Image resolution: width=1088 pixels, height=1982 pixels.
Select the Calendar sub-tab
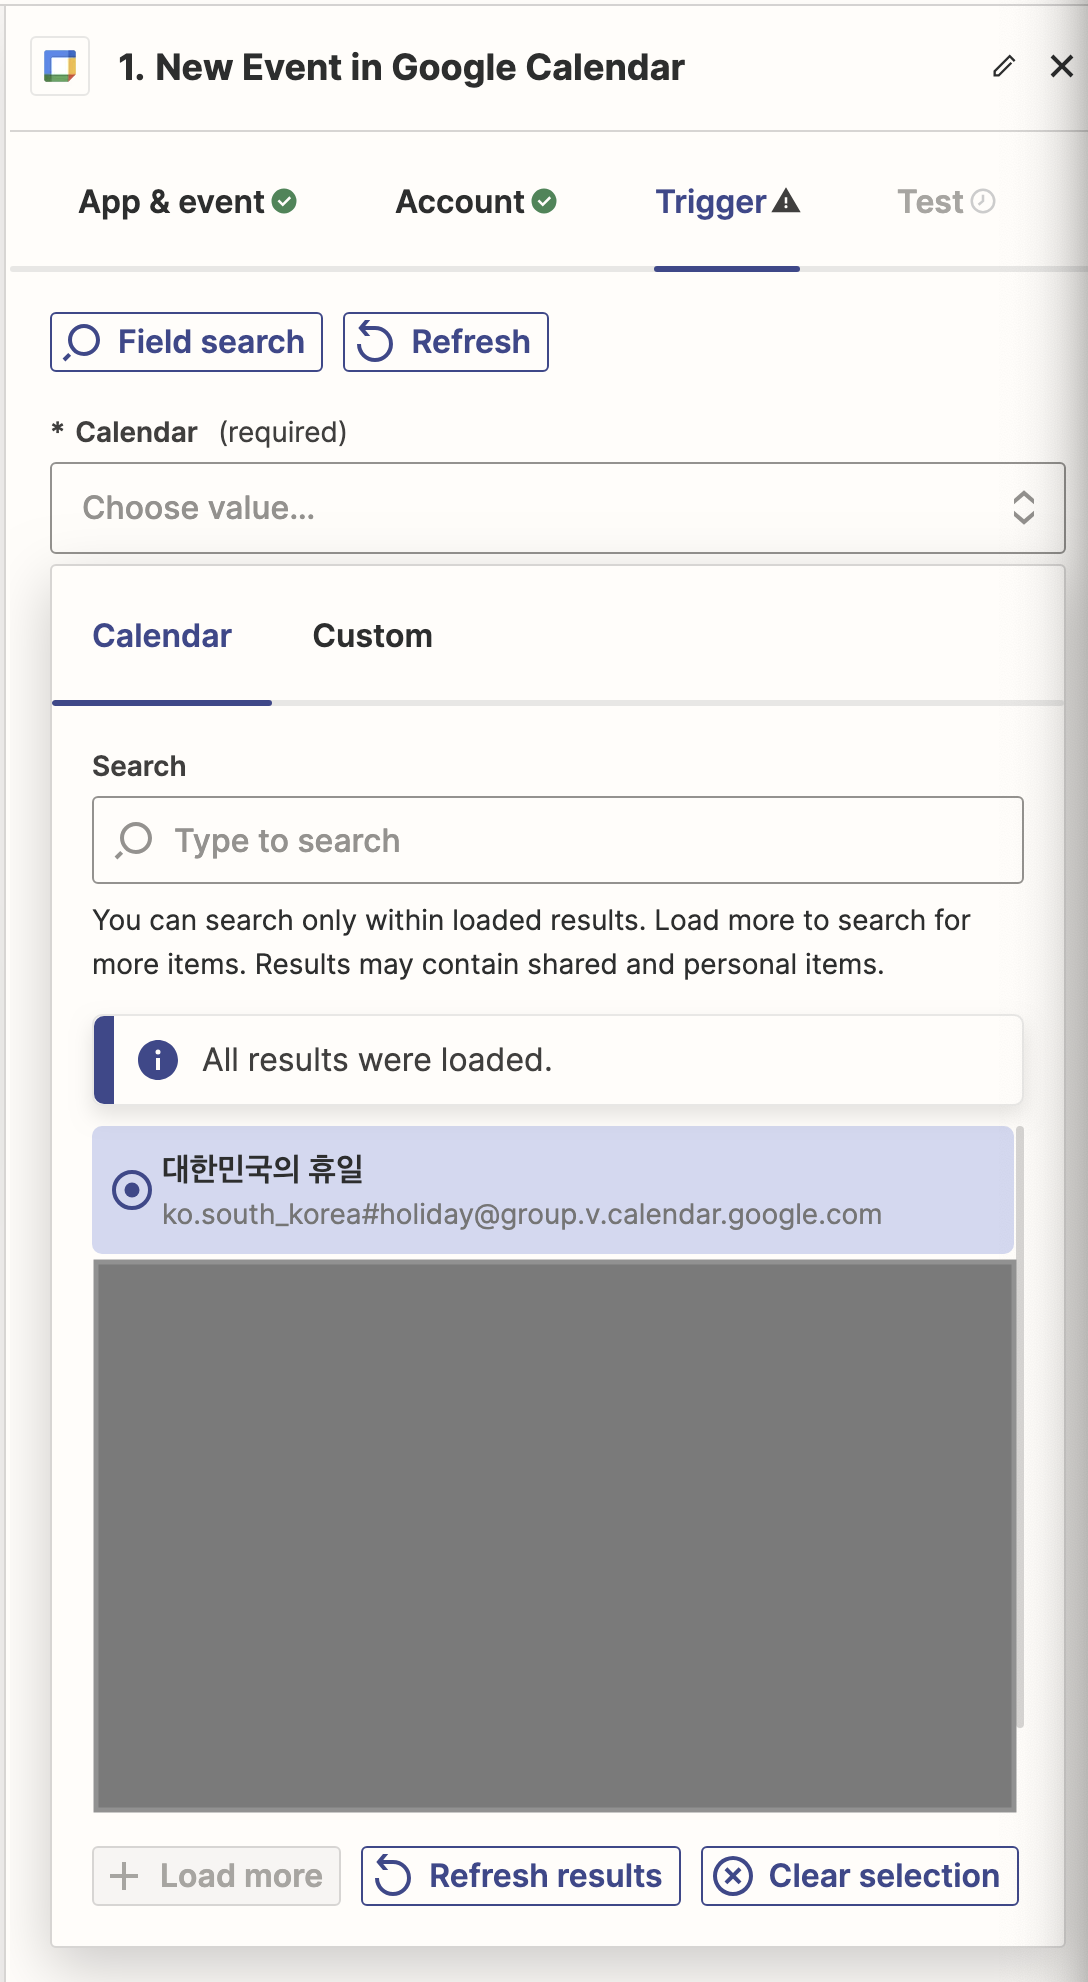tap(162, 636)
